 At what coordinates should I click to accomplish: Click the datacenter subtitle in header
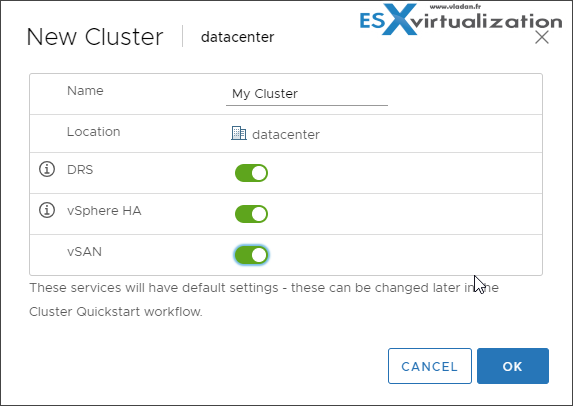pyautogui.click(x=238, y=37)
